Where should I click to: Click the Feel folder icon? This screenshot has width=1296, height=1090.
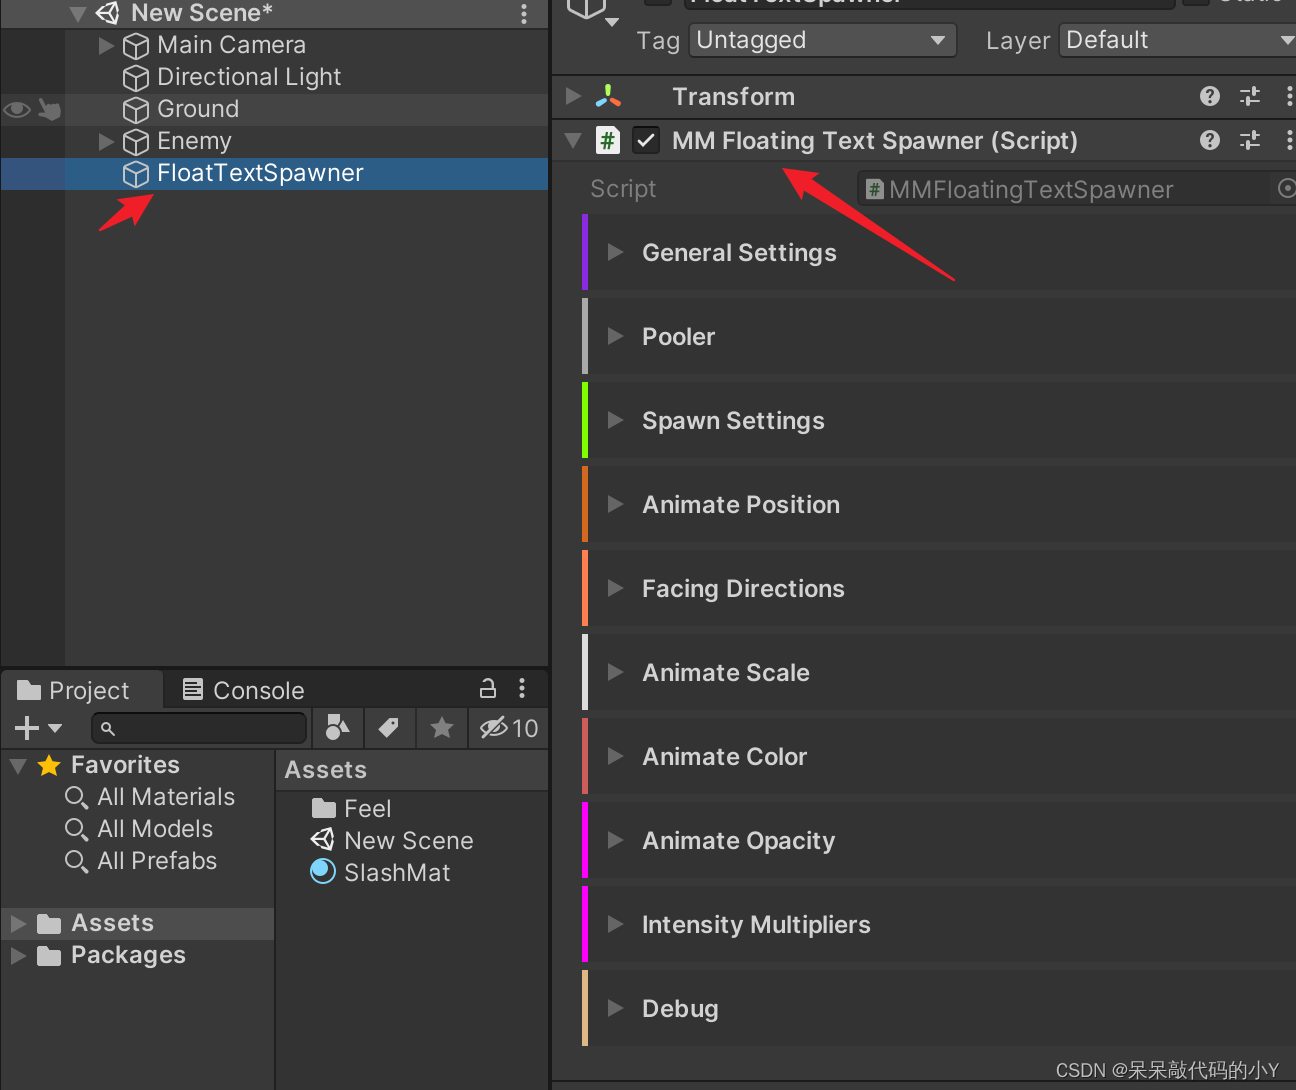point(324,808)
